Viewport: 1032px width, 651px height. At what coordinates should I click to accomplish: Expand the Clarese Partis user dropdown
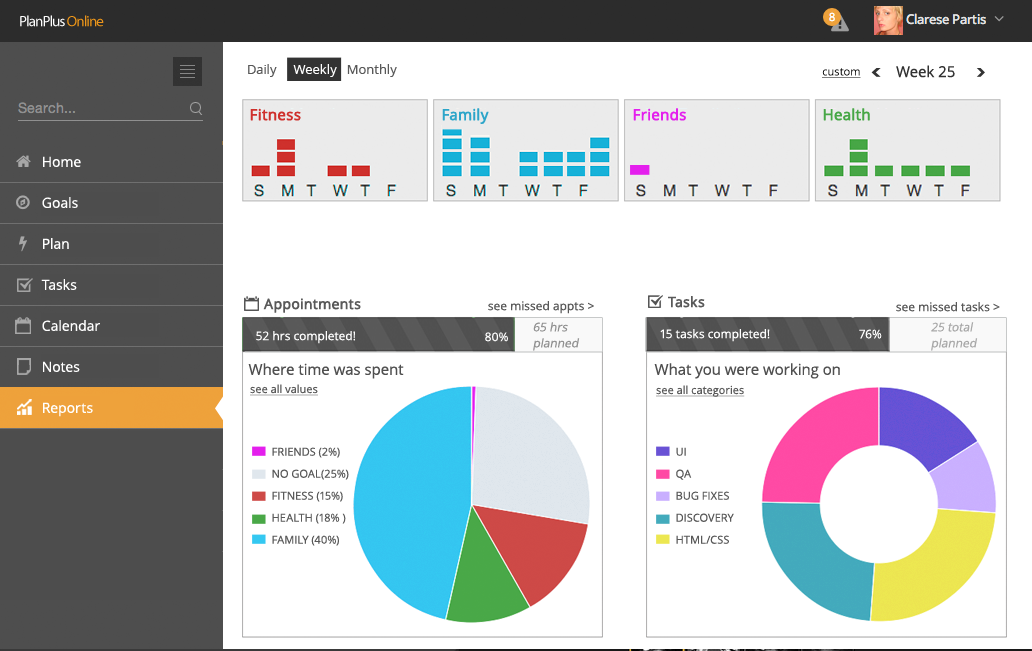click(x=998, y=19)
